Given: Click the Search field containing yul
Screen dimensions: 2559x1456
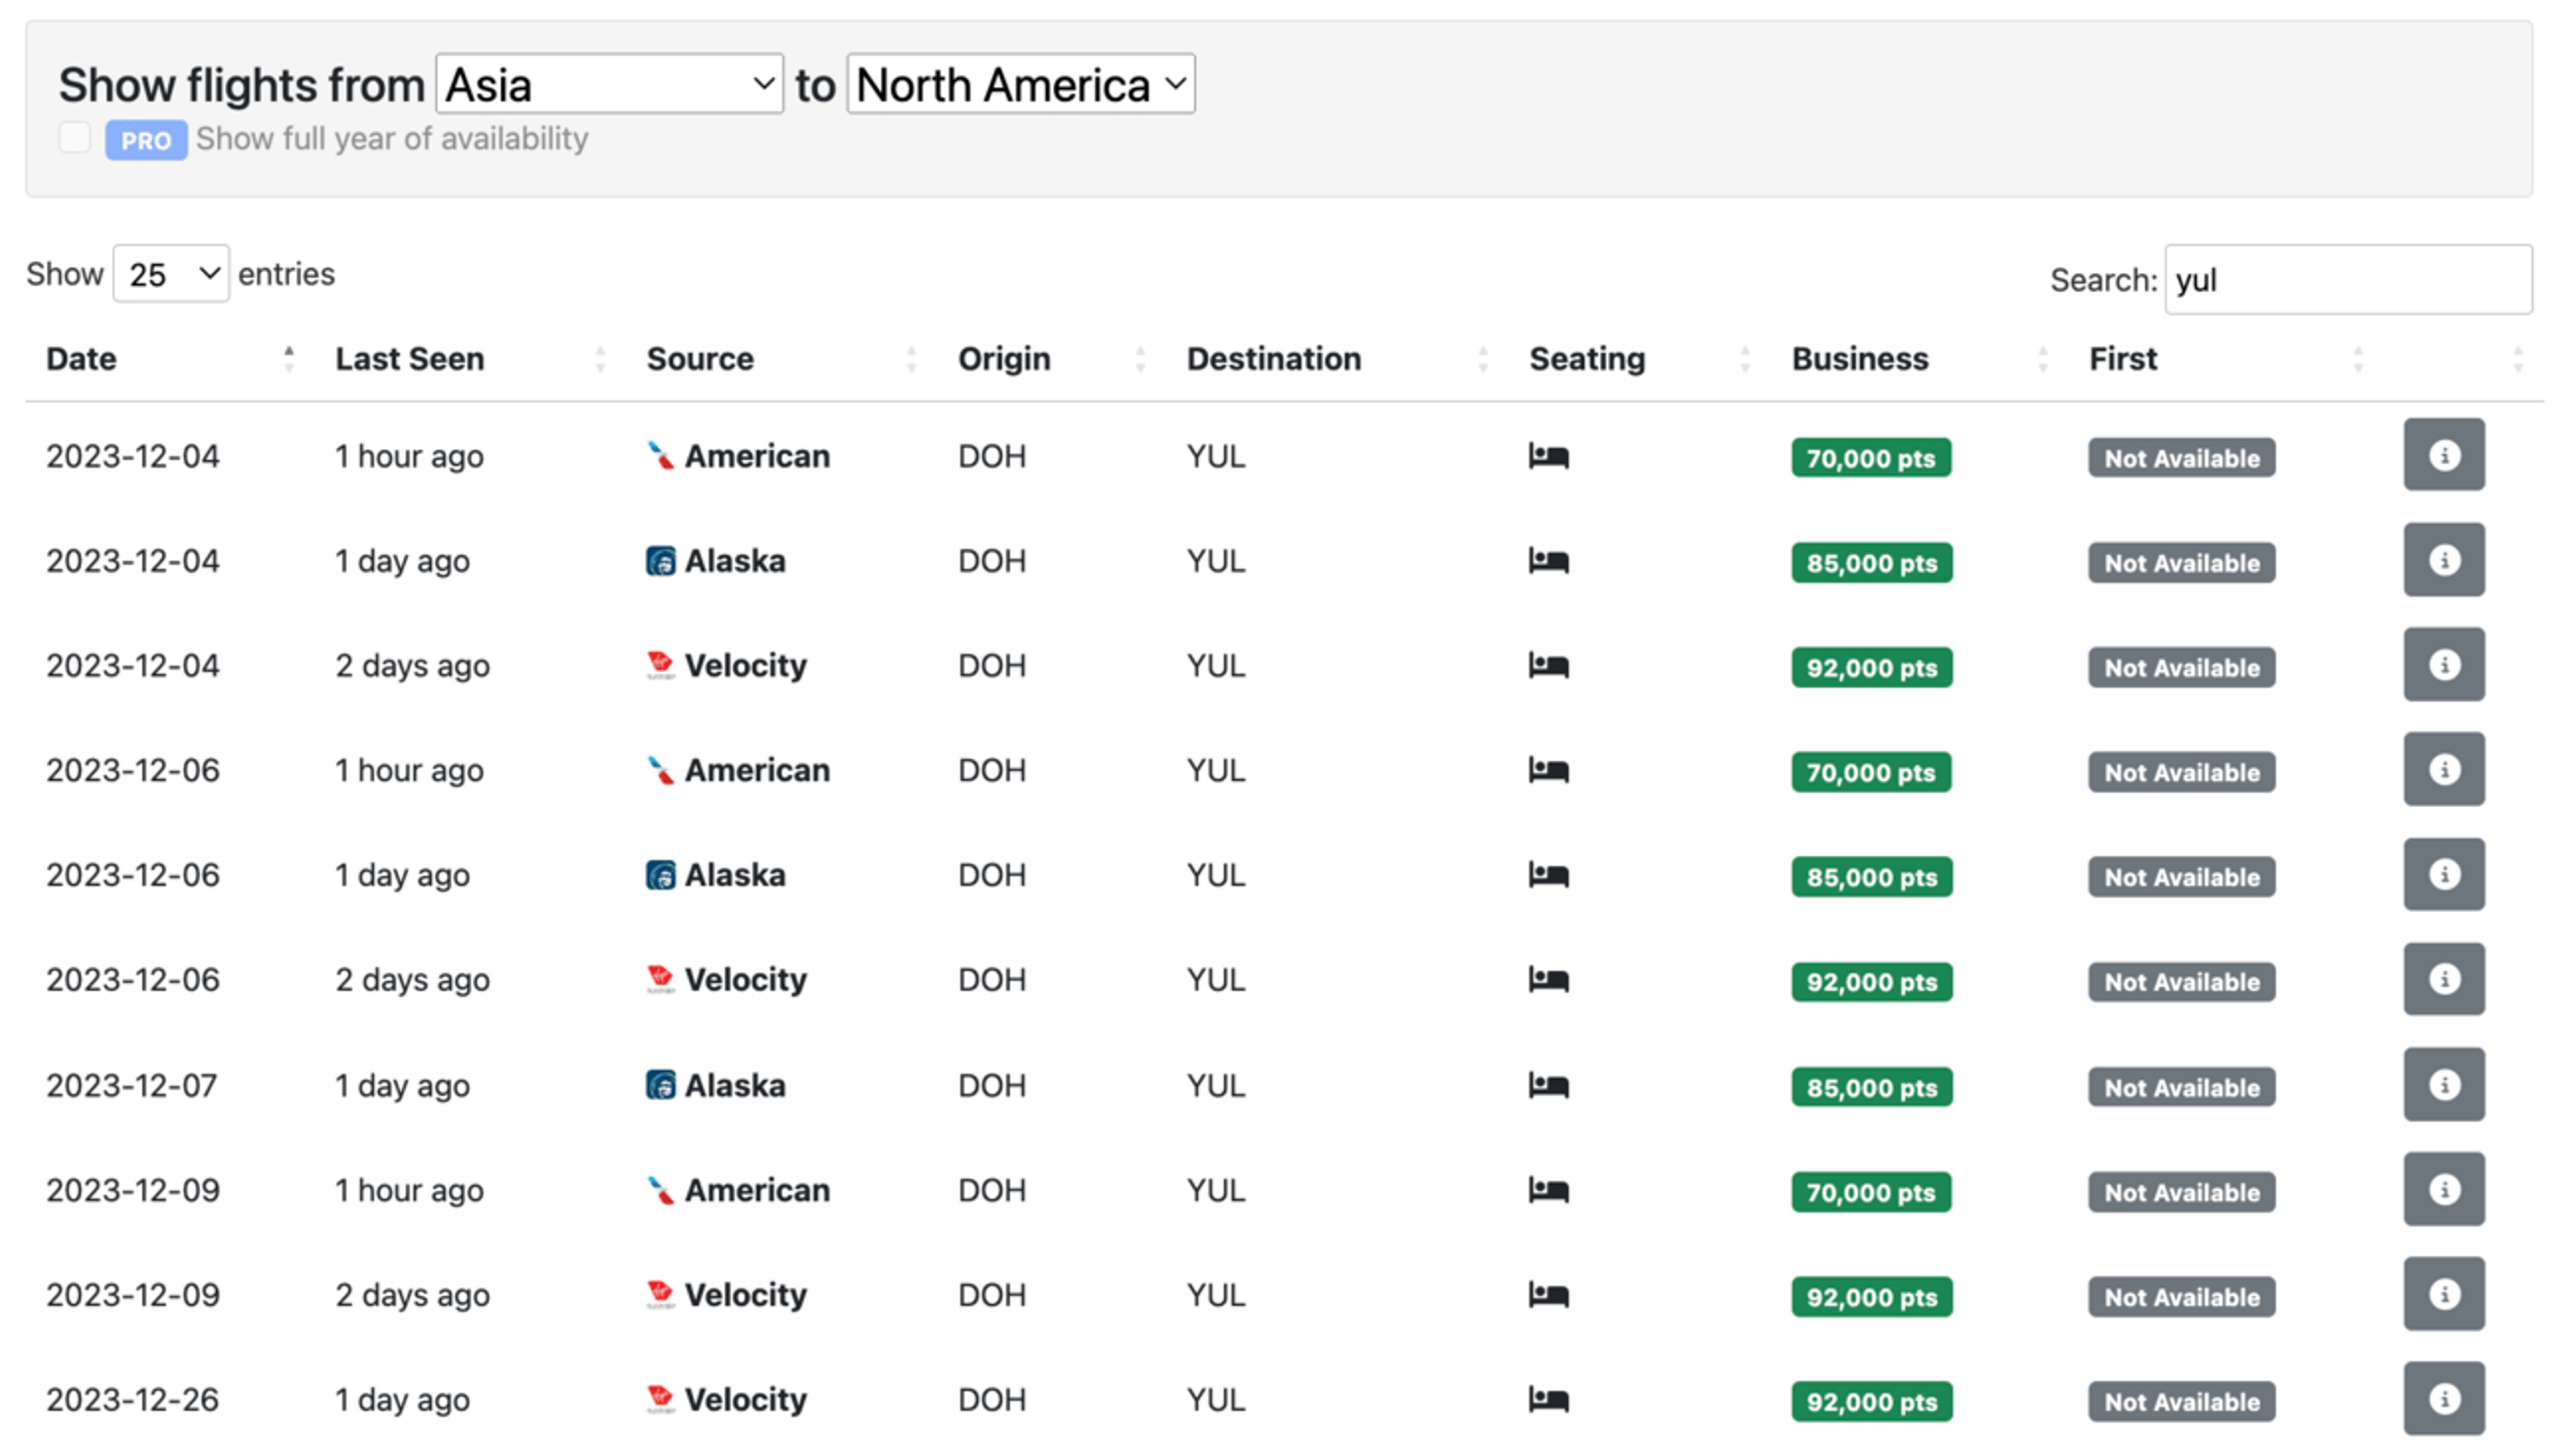Looking at the screenshot, I should tap(2348, 280).
